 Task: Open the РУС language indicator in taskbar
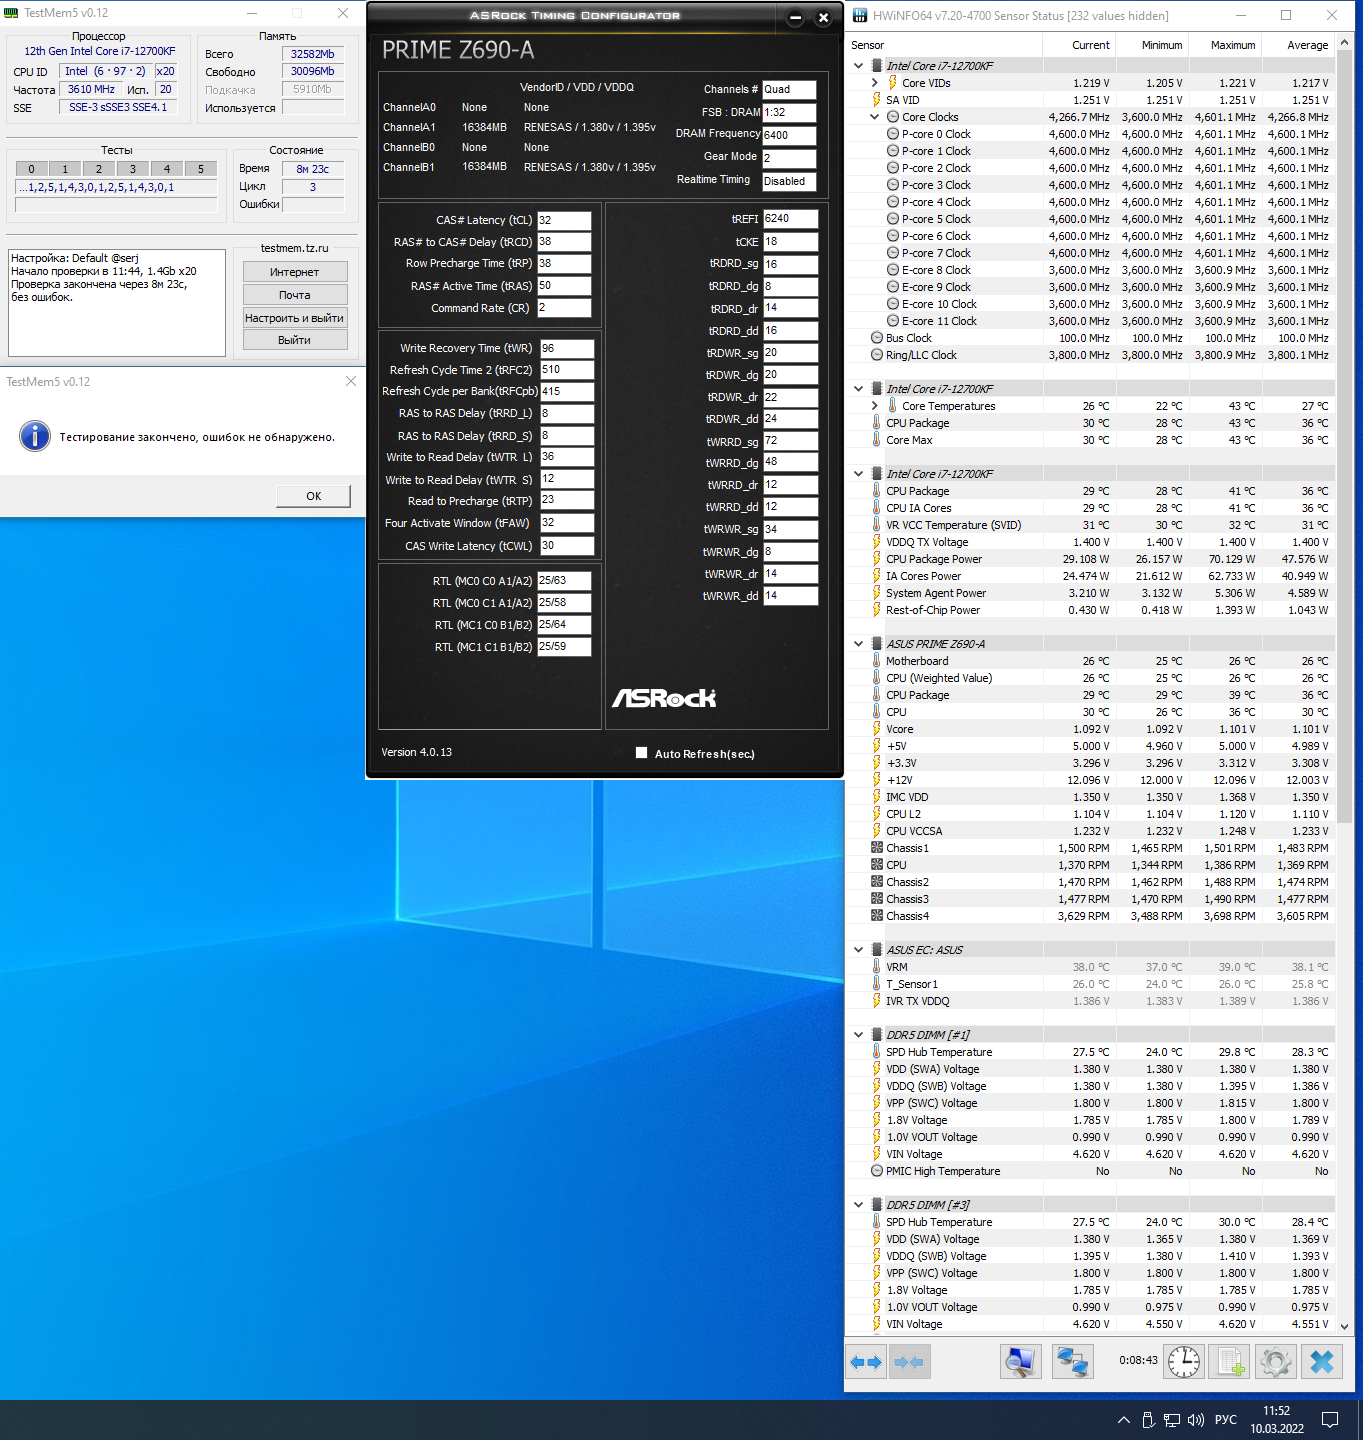click(1226, 1420)
